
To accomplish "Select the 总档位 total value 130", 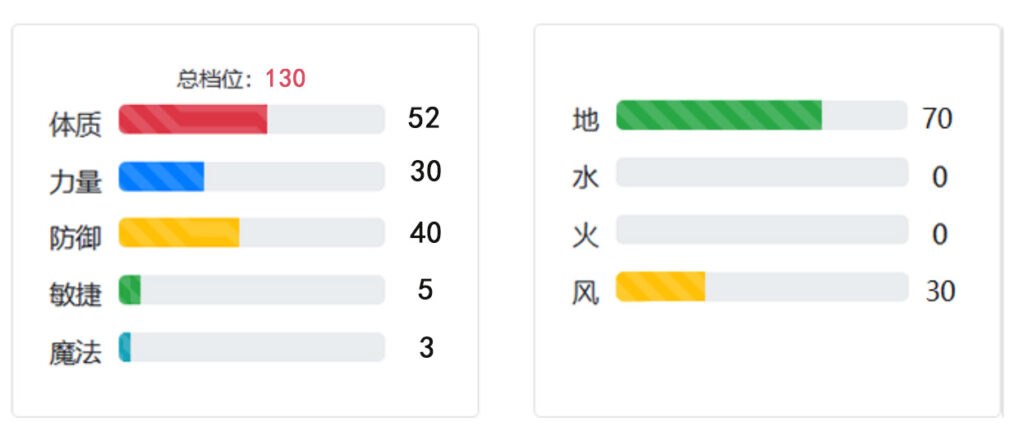I will pyautogui.click(x=285, y=79).
